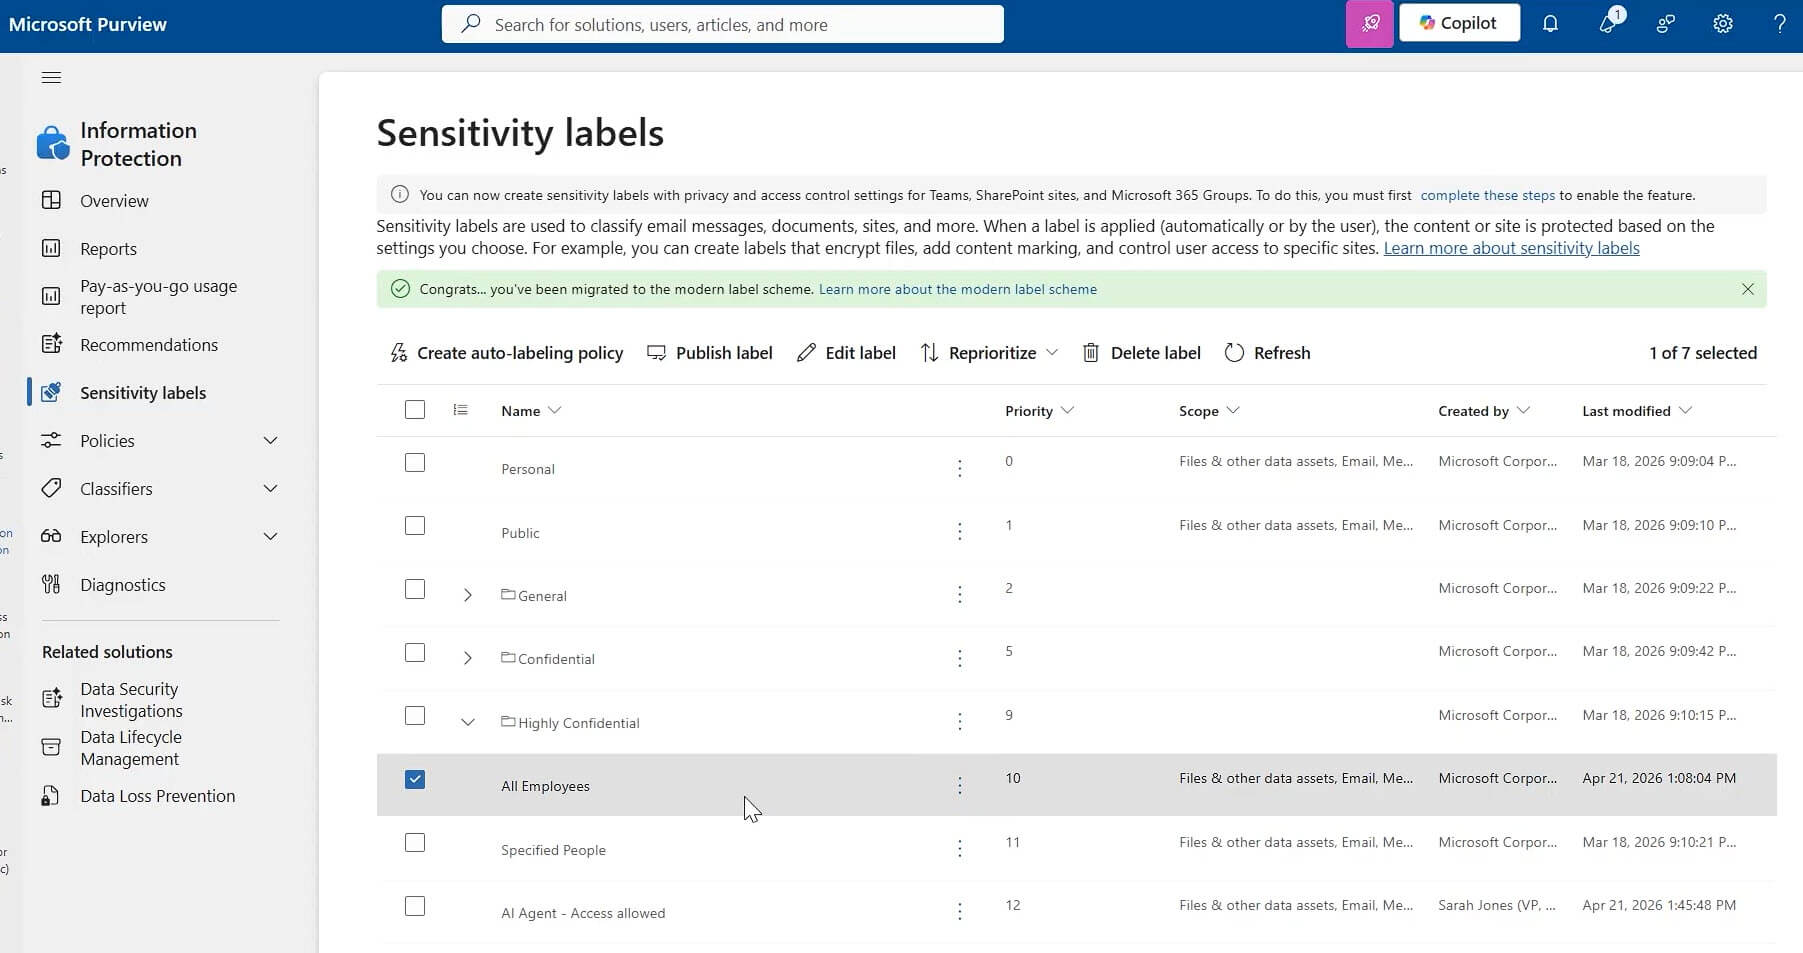Click the Classifiers tag icon
Screen dimensions: 1803x953
point(51,488)
